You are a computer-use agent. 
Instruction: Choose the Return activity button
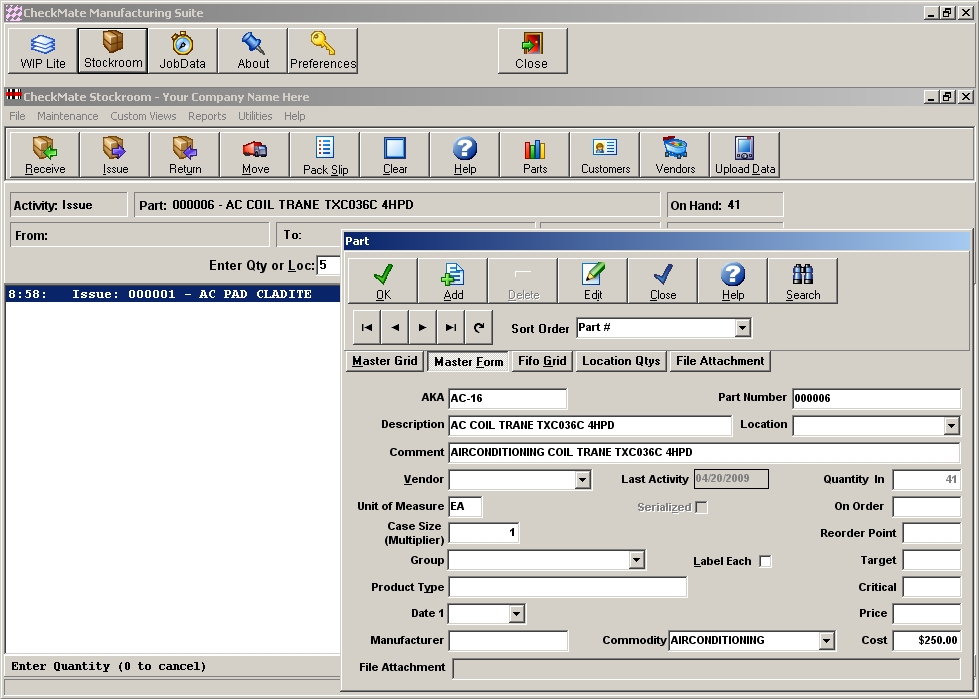pos(185,155)
